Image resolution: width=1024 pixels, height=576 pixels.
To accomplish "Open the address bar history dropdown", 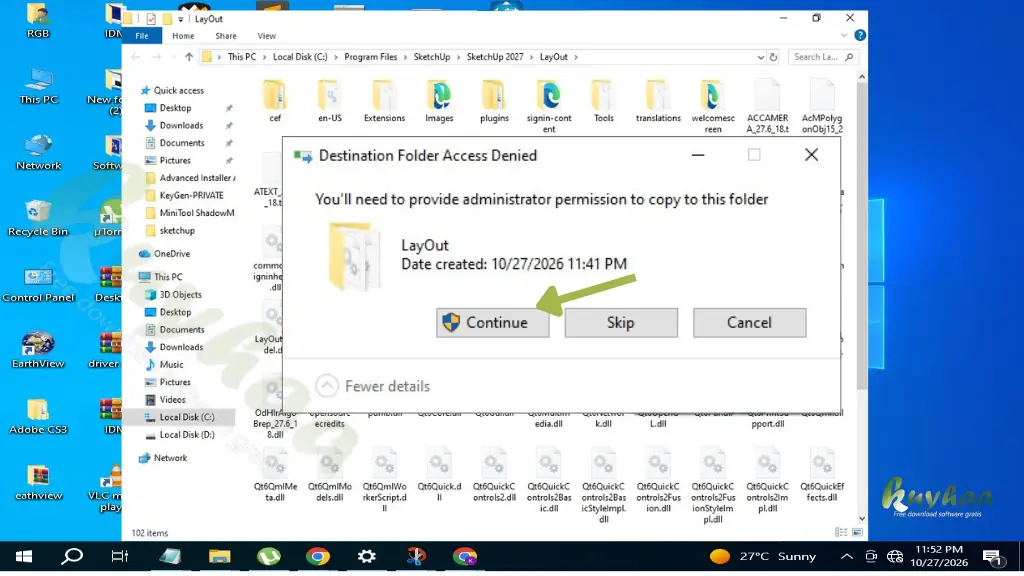I will pos(760,57).
